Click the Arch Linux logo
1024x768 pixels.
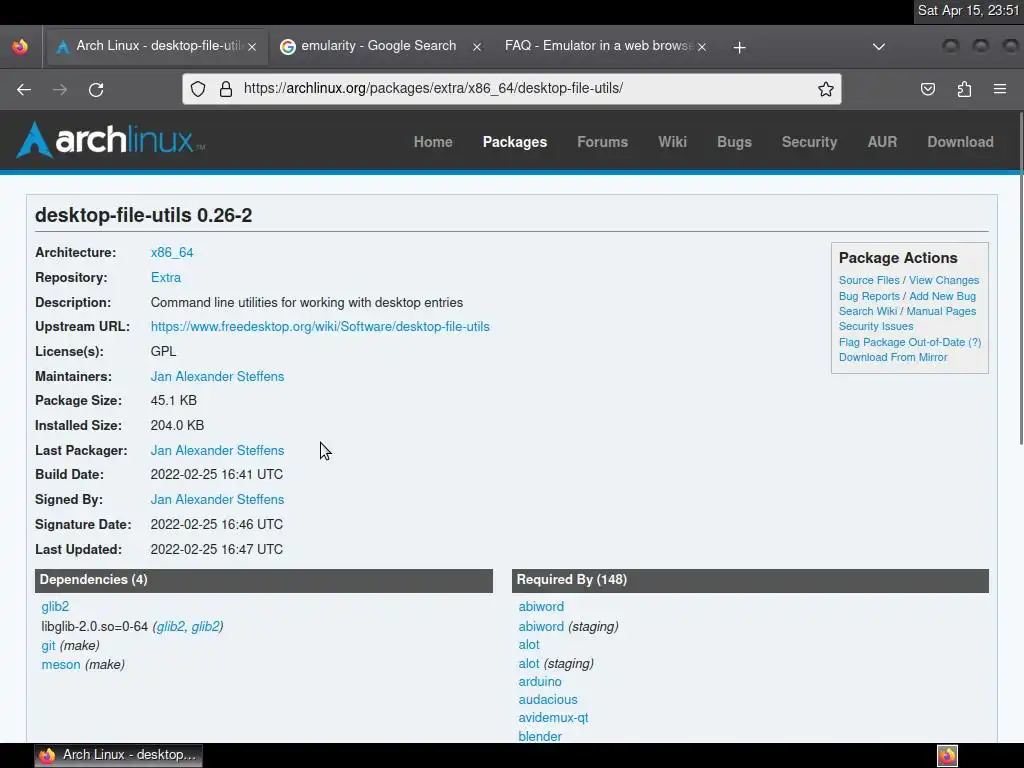coord(110,140)
